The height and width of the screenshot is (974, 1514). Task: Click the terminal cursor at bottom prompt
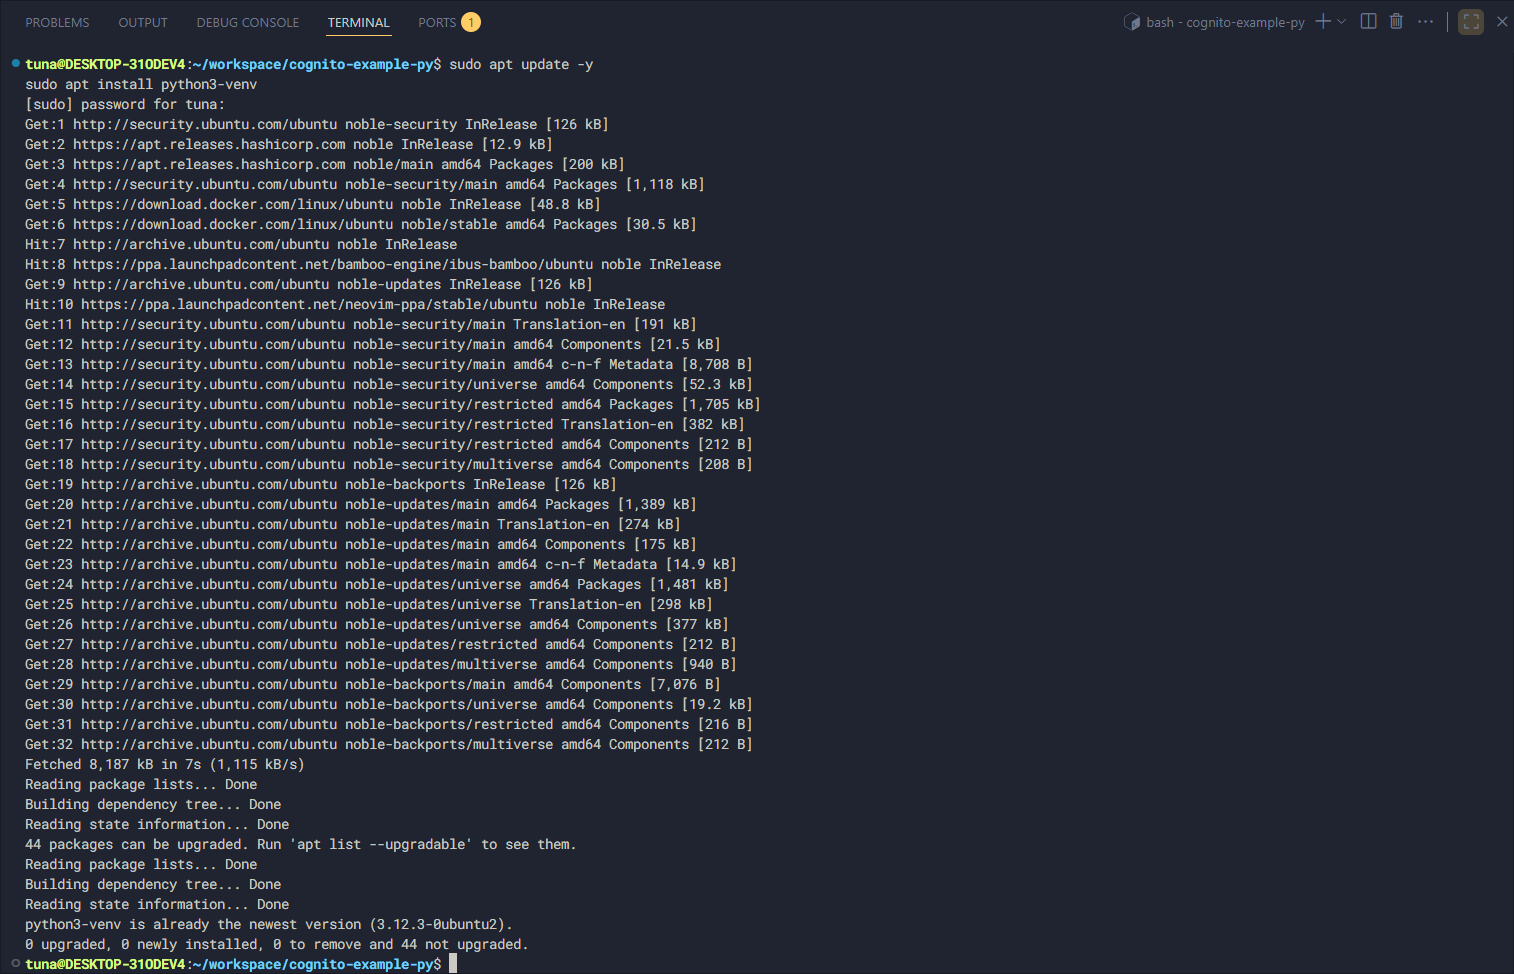[x=453, y=964]
